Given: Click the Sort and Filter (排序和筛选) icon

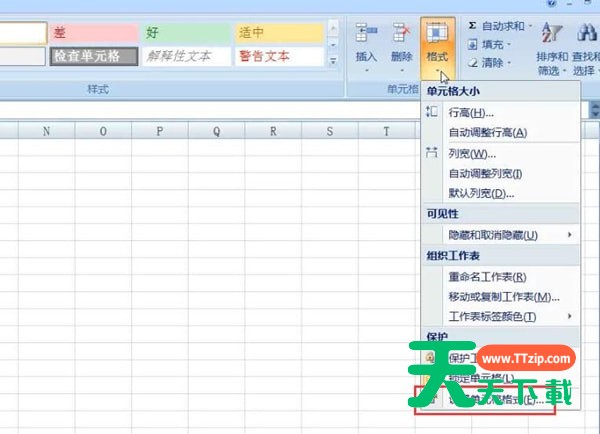Looking at the screenshot, I should click(x=552, y=33).
